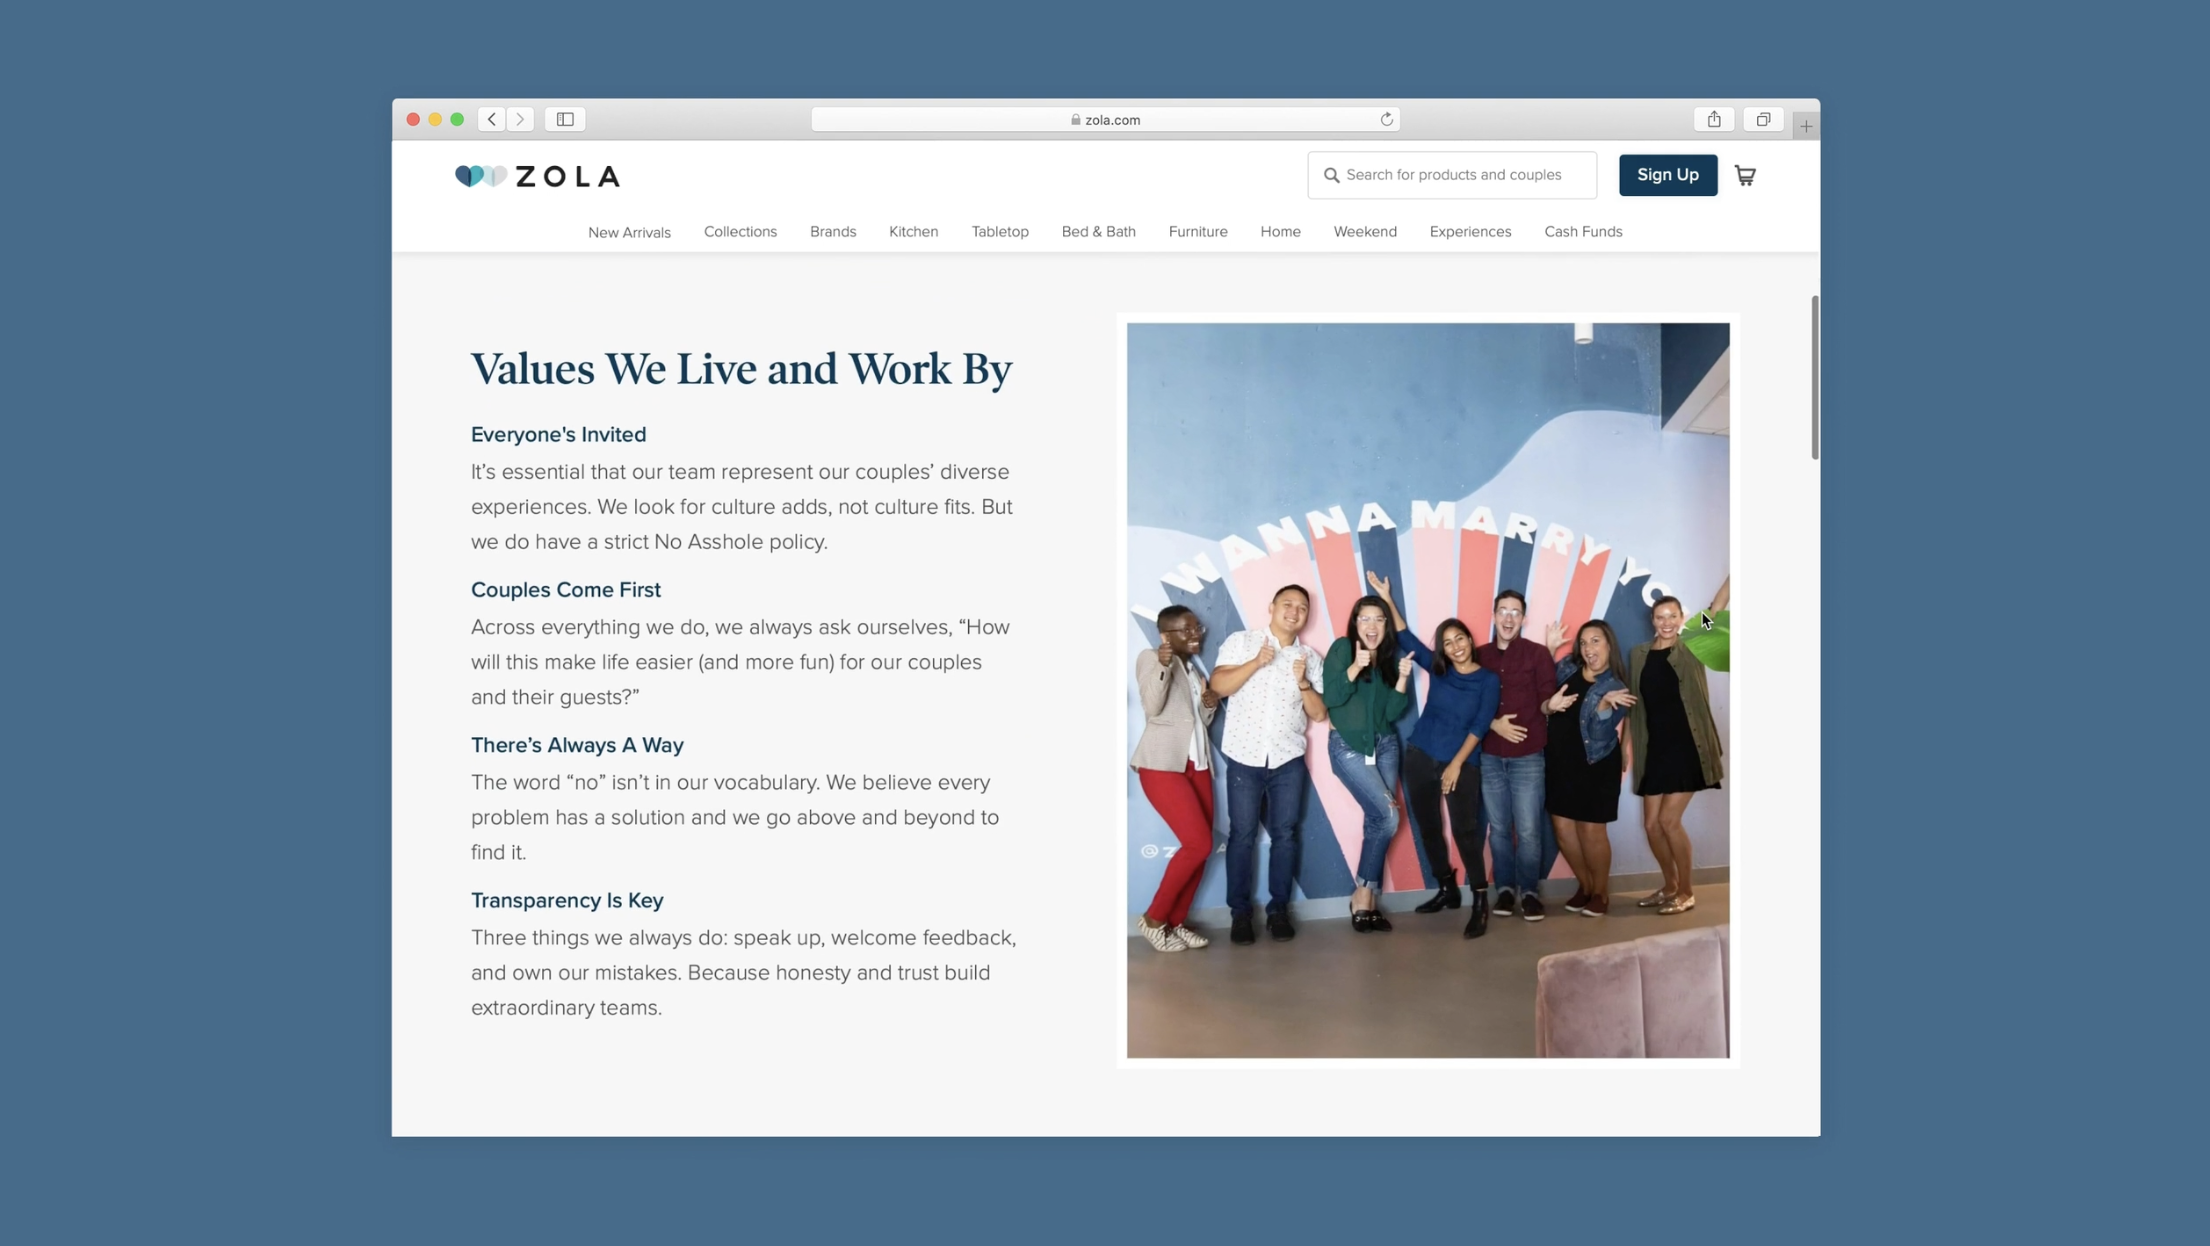Image resolution: width=2210 pixels, height=1246 pixels.
Task: Reload the page with refresh icon
Action: click(x=1386, y=119)
